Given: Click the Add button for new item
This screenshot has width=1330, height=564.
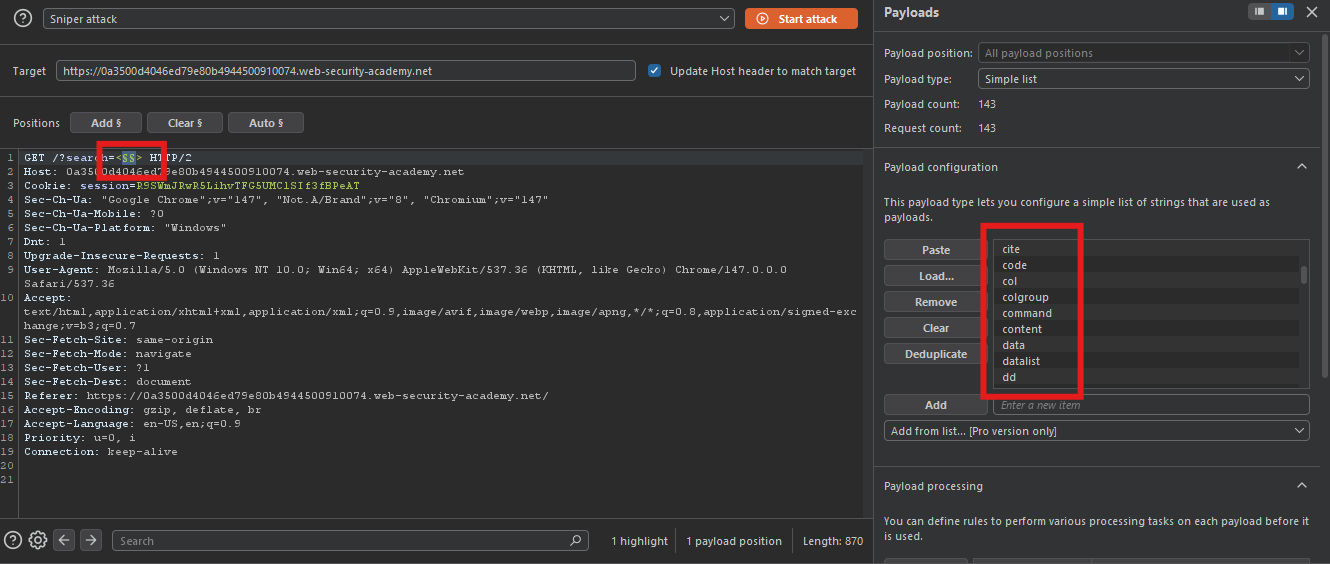Looking at the screenshot, I should (x=936, y=405).
